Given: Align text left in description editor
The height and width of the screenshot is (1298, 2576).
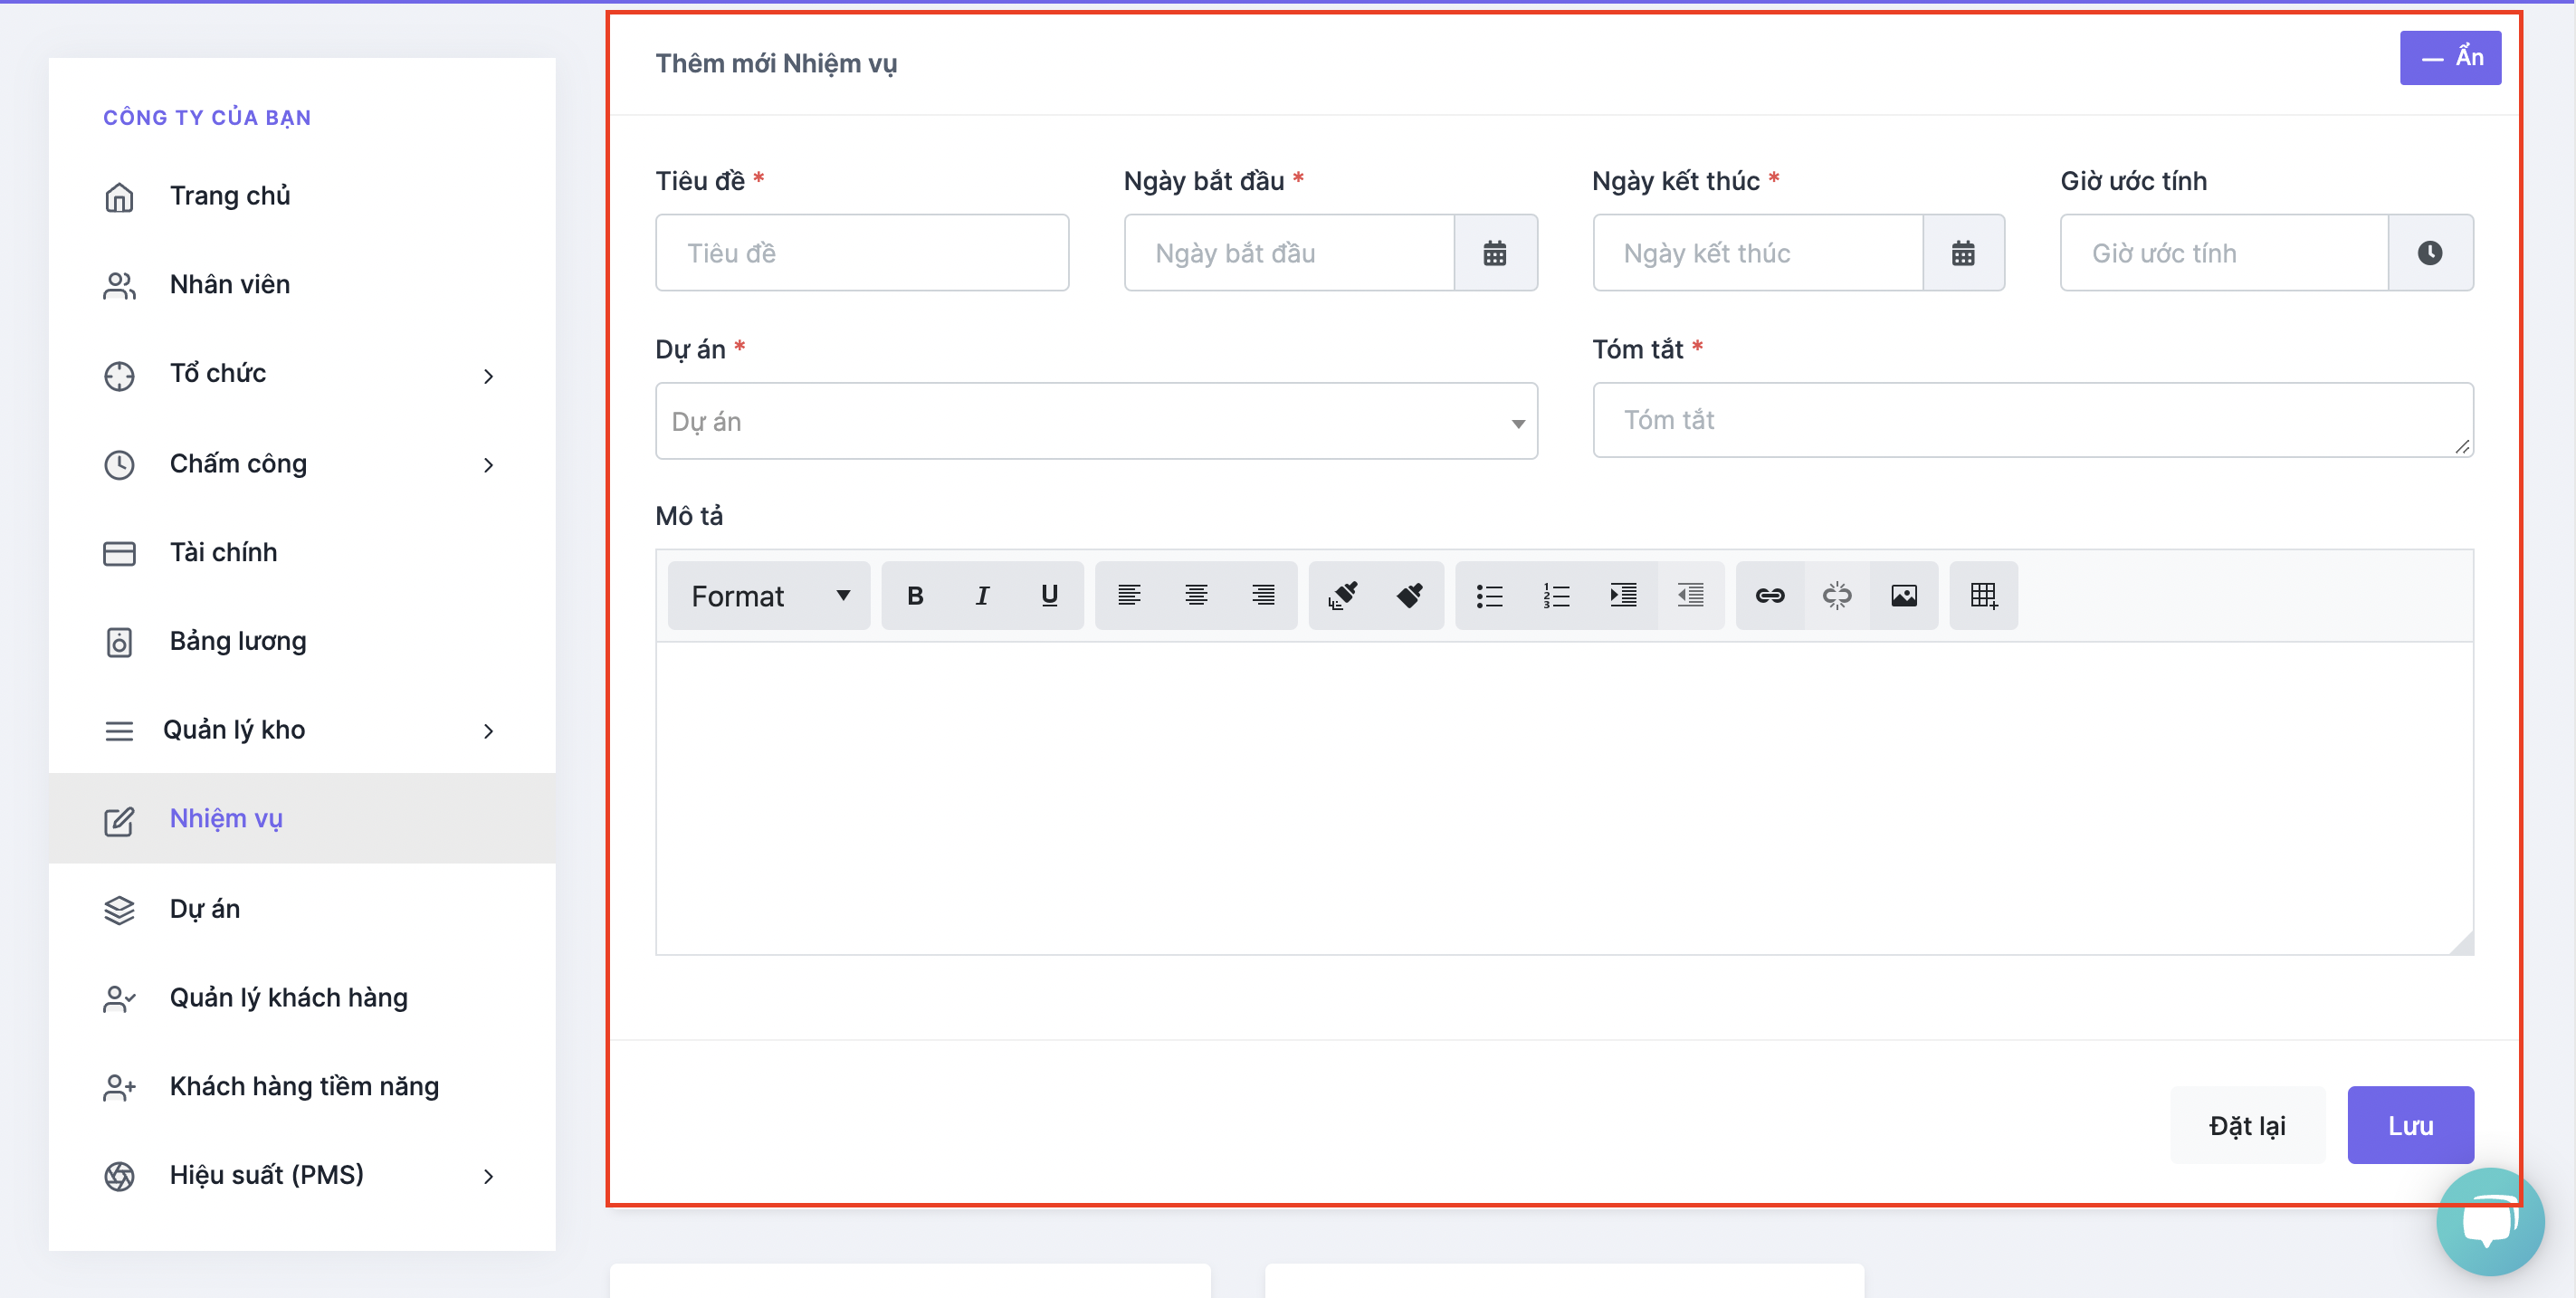Looking at the screenshot, I should point(1129,596).
